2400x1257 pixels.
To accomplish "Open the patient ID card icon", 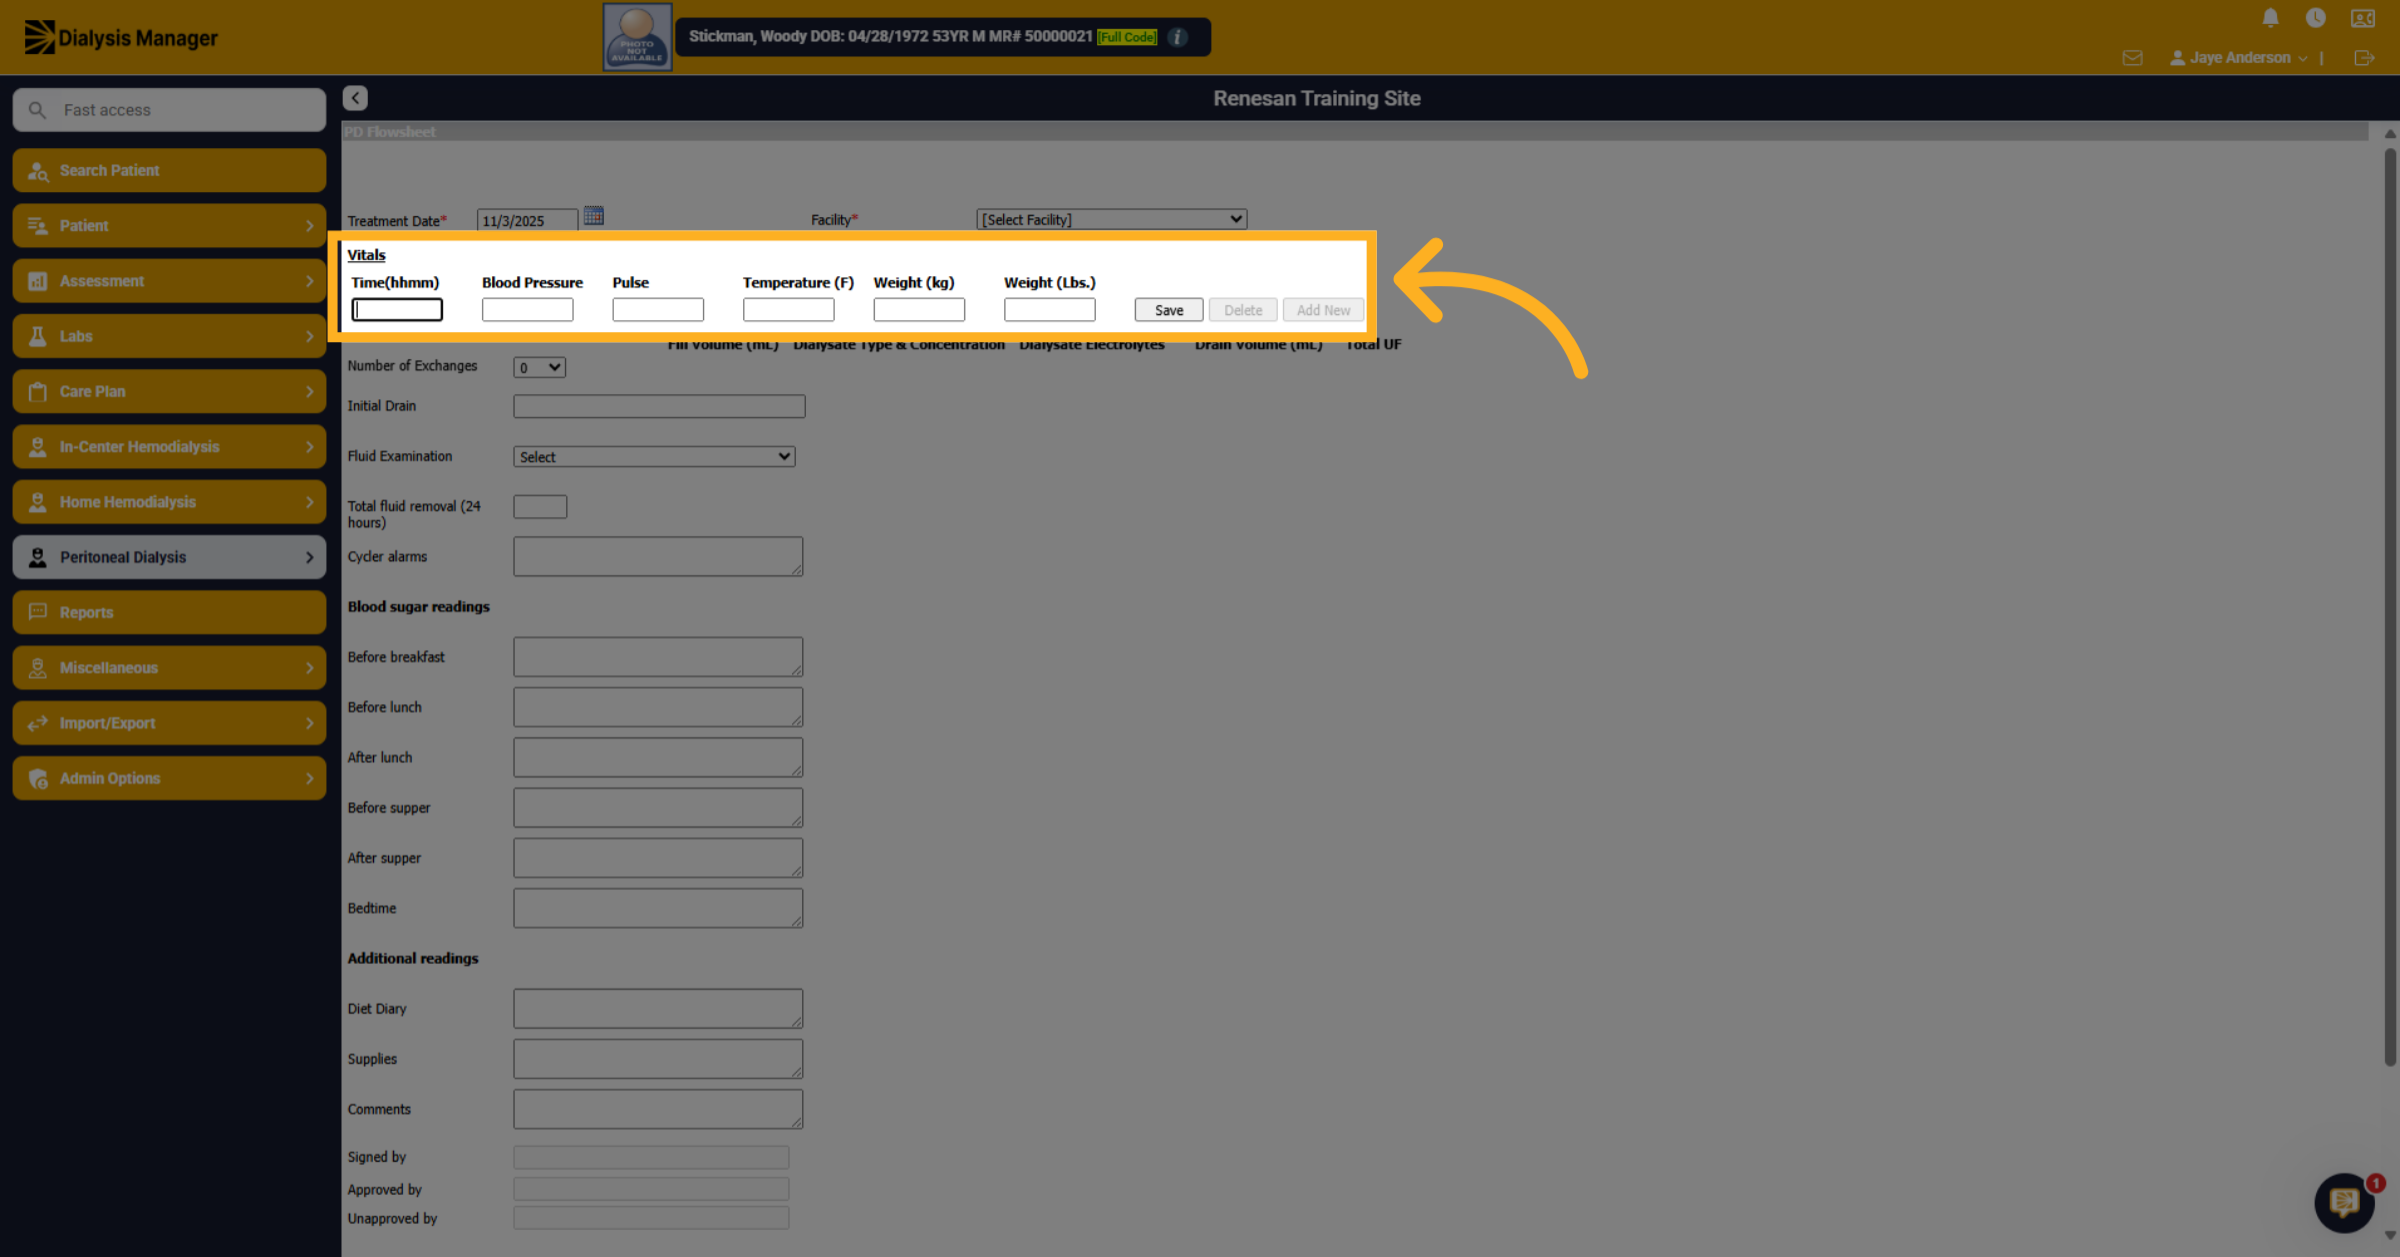I will (x=2363, y=18).
